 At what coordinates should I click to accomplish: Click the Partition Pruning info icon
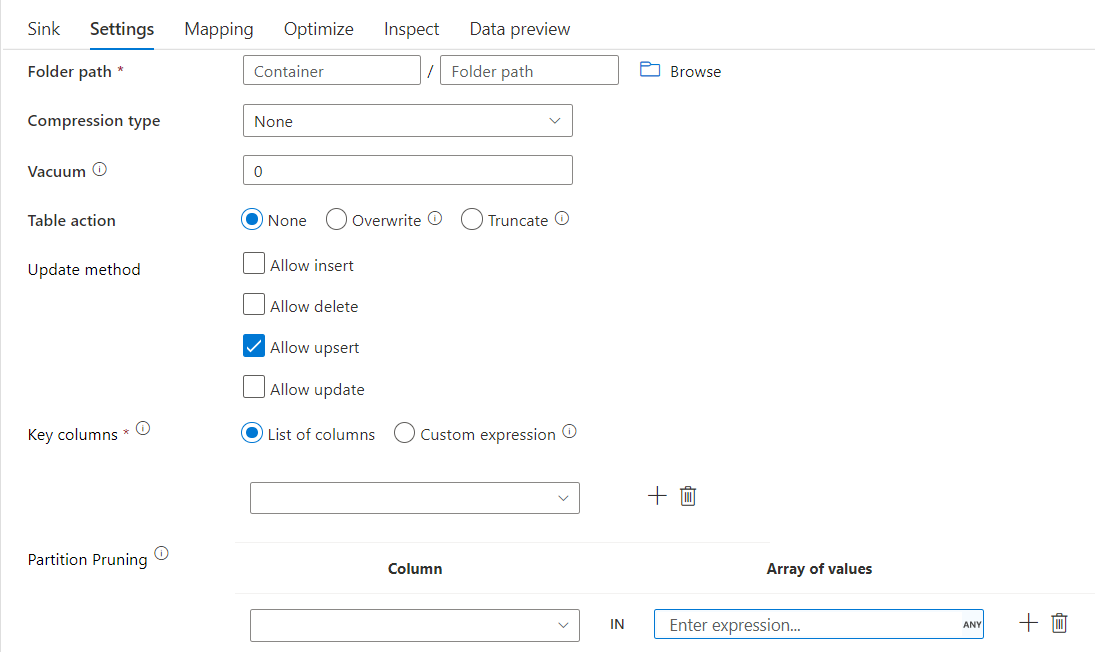pyautogui.click(x=161, y=552)
